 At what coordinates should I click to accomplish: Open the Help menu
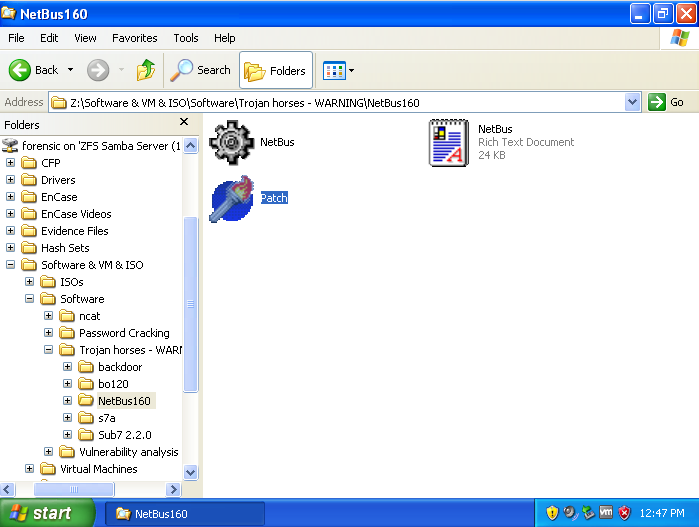pyautogui.click(x=225, y=38)
